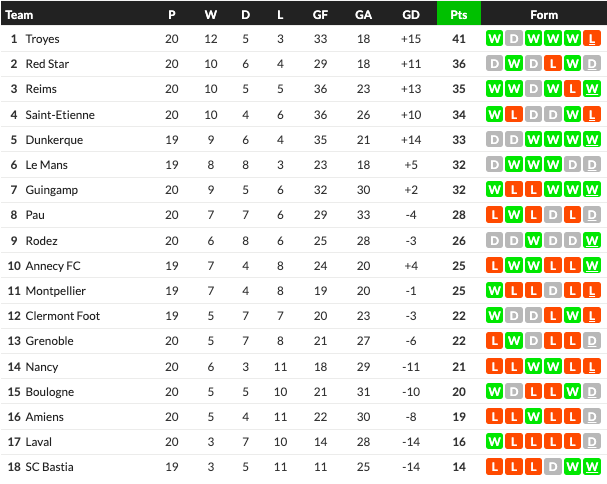Click the only win badge in Grenoble's form

click(x=513, y=341)
